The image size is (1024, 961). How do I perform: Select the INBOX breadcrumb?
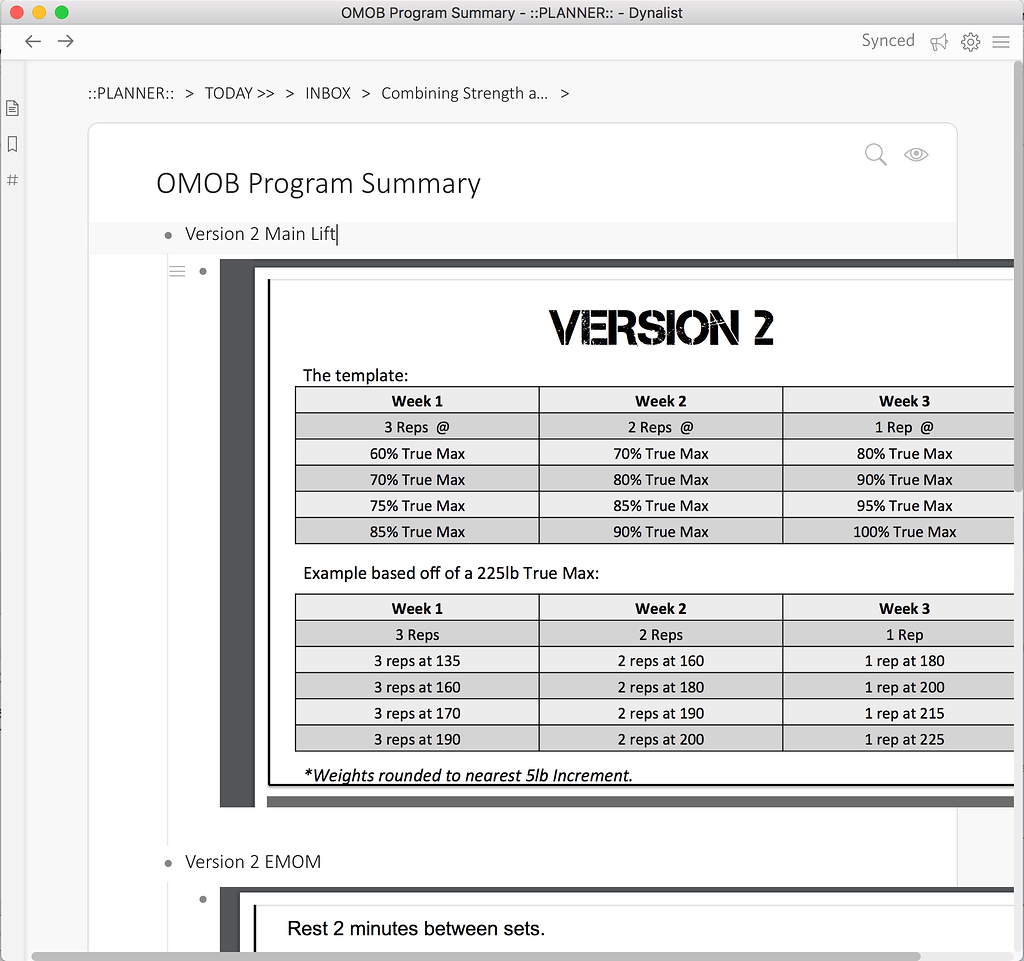click(328, 93)
